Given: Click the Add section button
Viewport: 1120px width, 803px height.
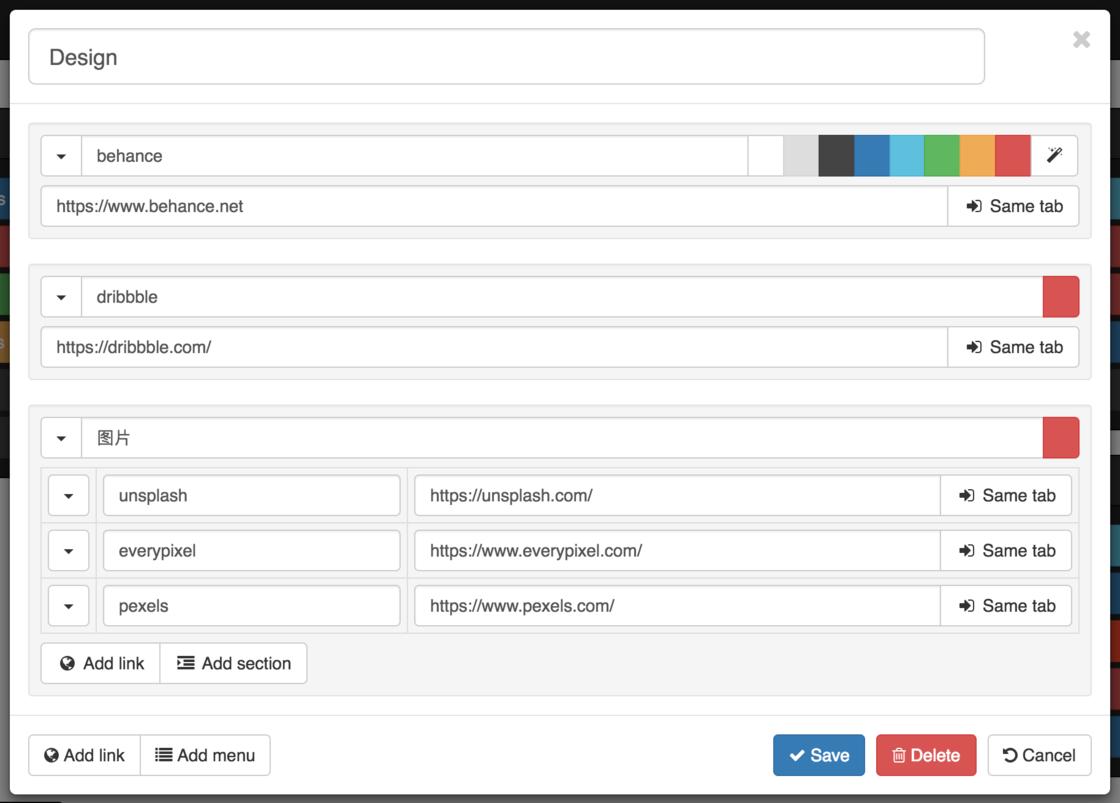Looking at the screenshot, I should coord(234,664).
